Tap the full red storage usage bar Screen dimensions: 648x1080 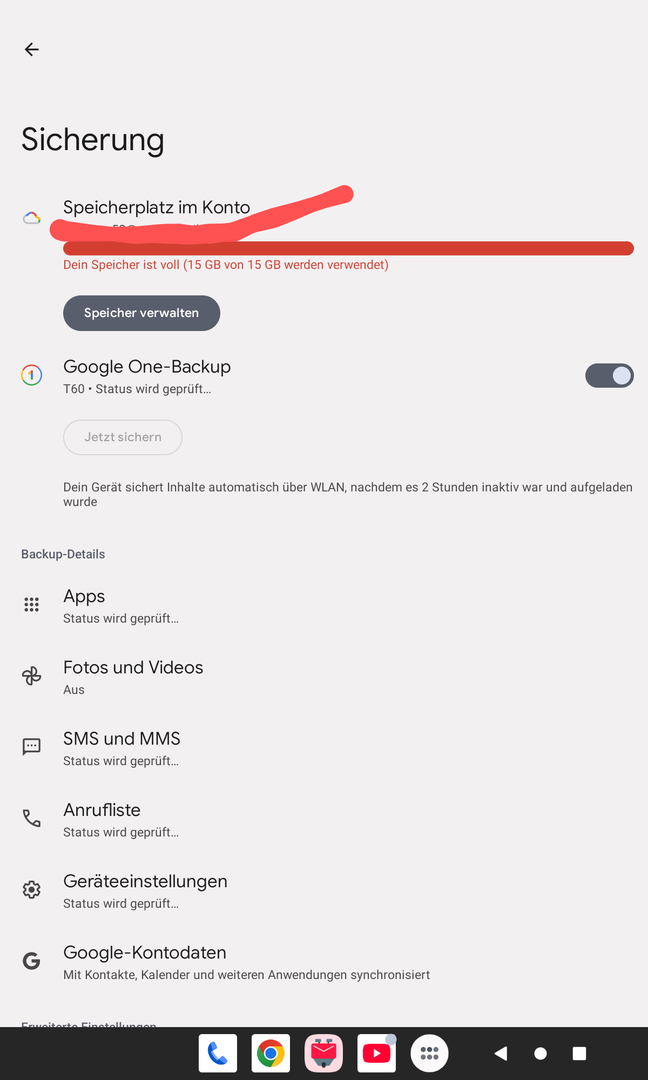[x=348, y=248]
